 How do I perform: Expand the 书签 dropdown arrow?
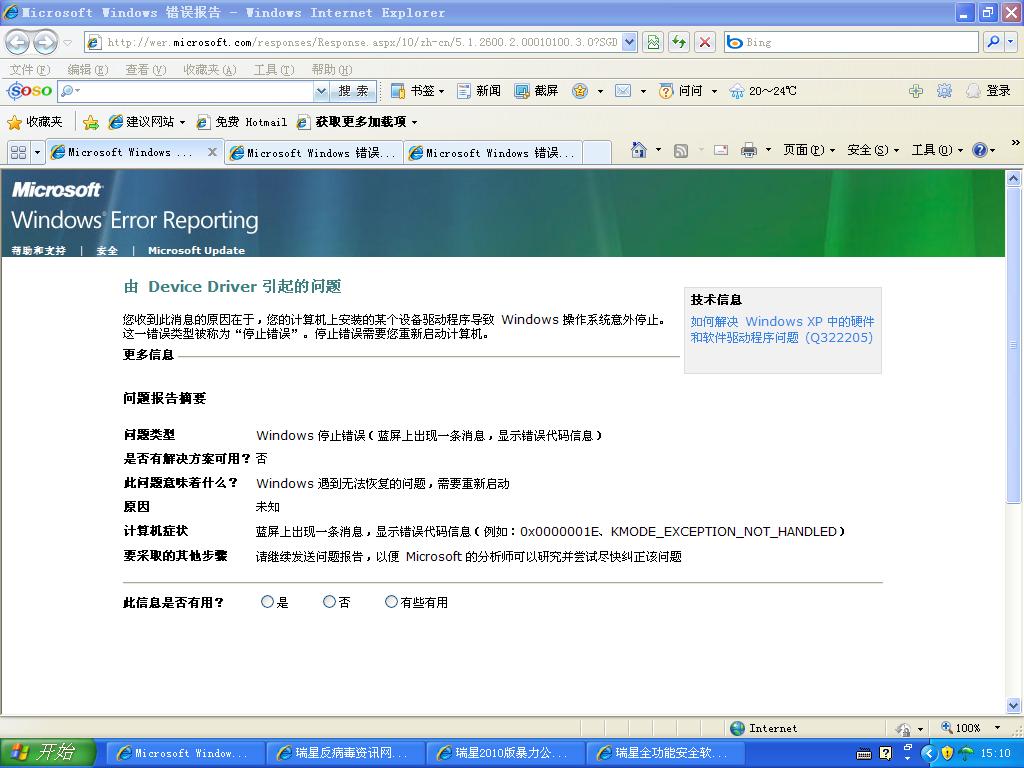point(441,91)
